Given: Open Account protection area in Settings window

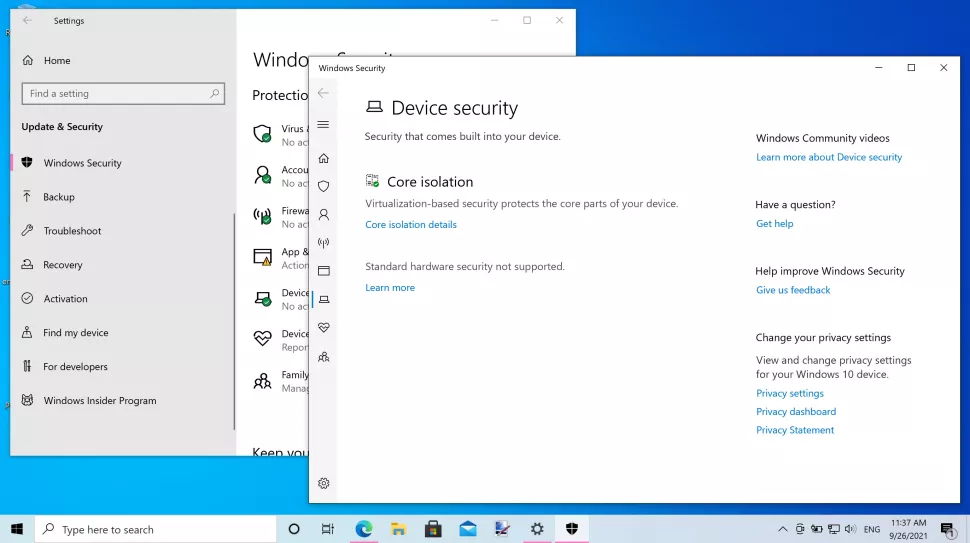Looking at the screenshot, I should tap(280, 176).
